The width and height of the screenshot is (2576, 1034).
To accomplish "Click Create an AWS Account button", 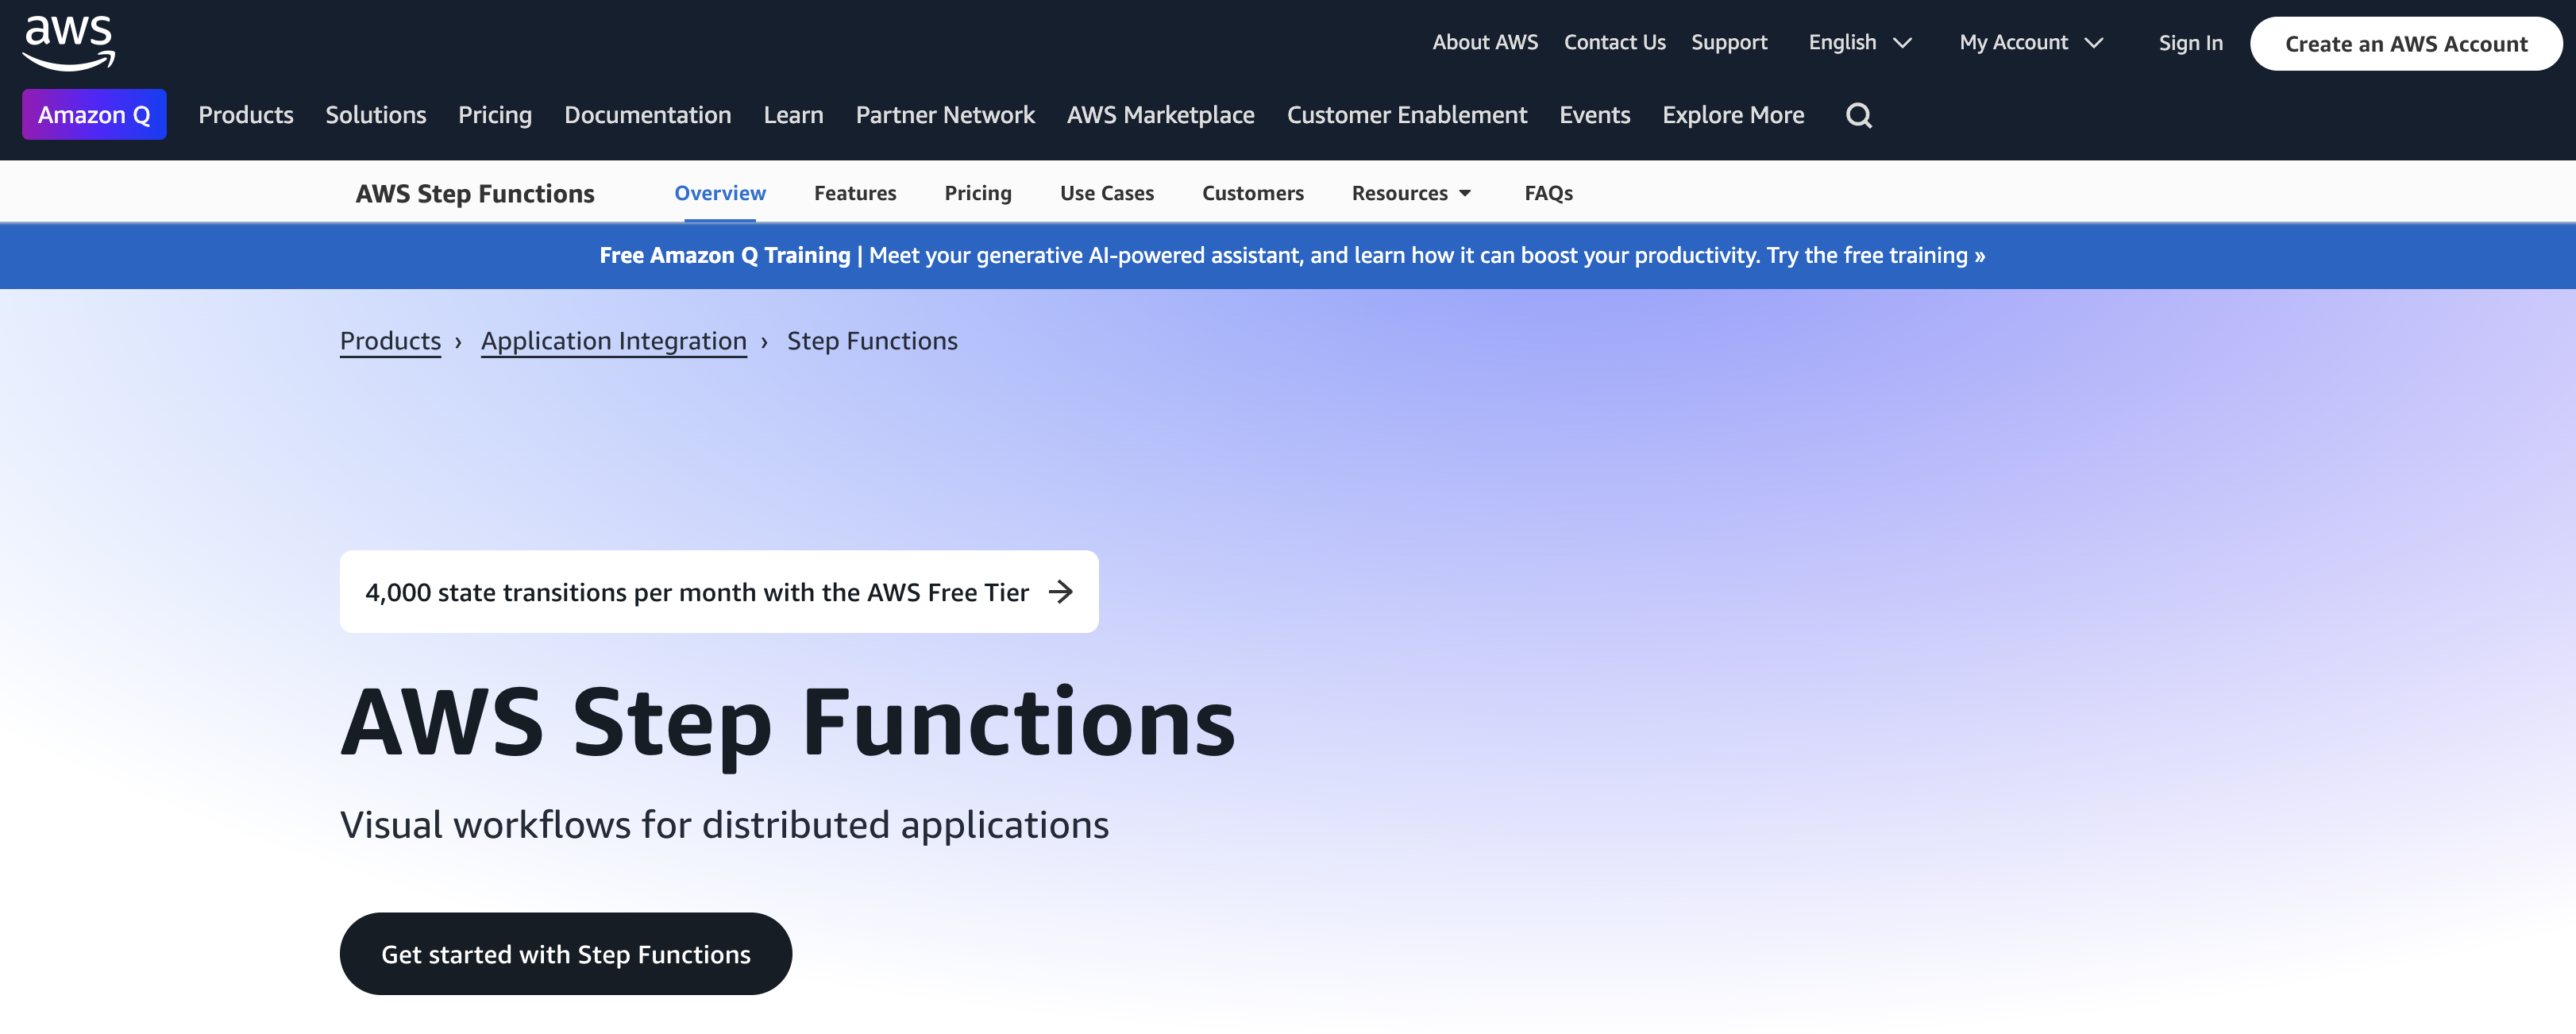I will (x=2406, y=44).
